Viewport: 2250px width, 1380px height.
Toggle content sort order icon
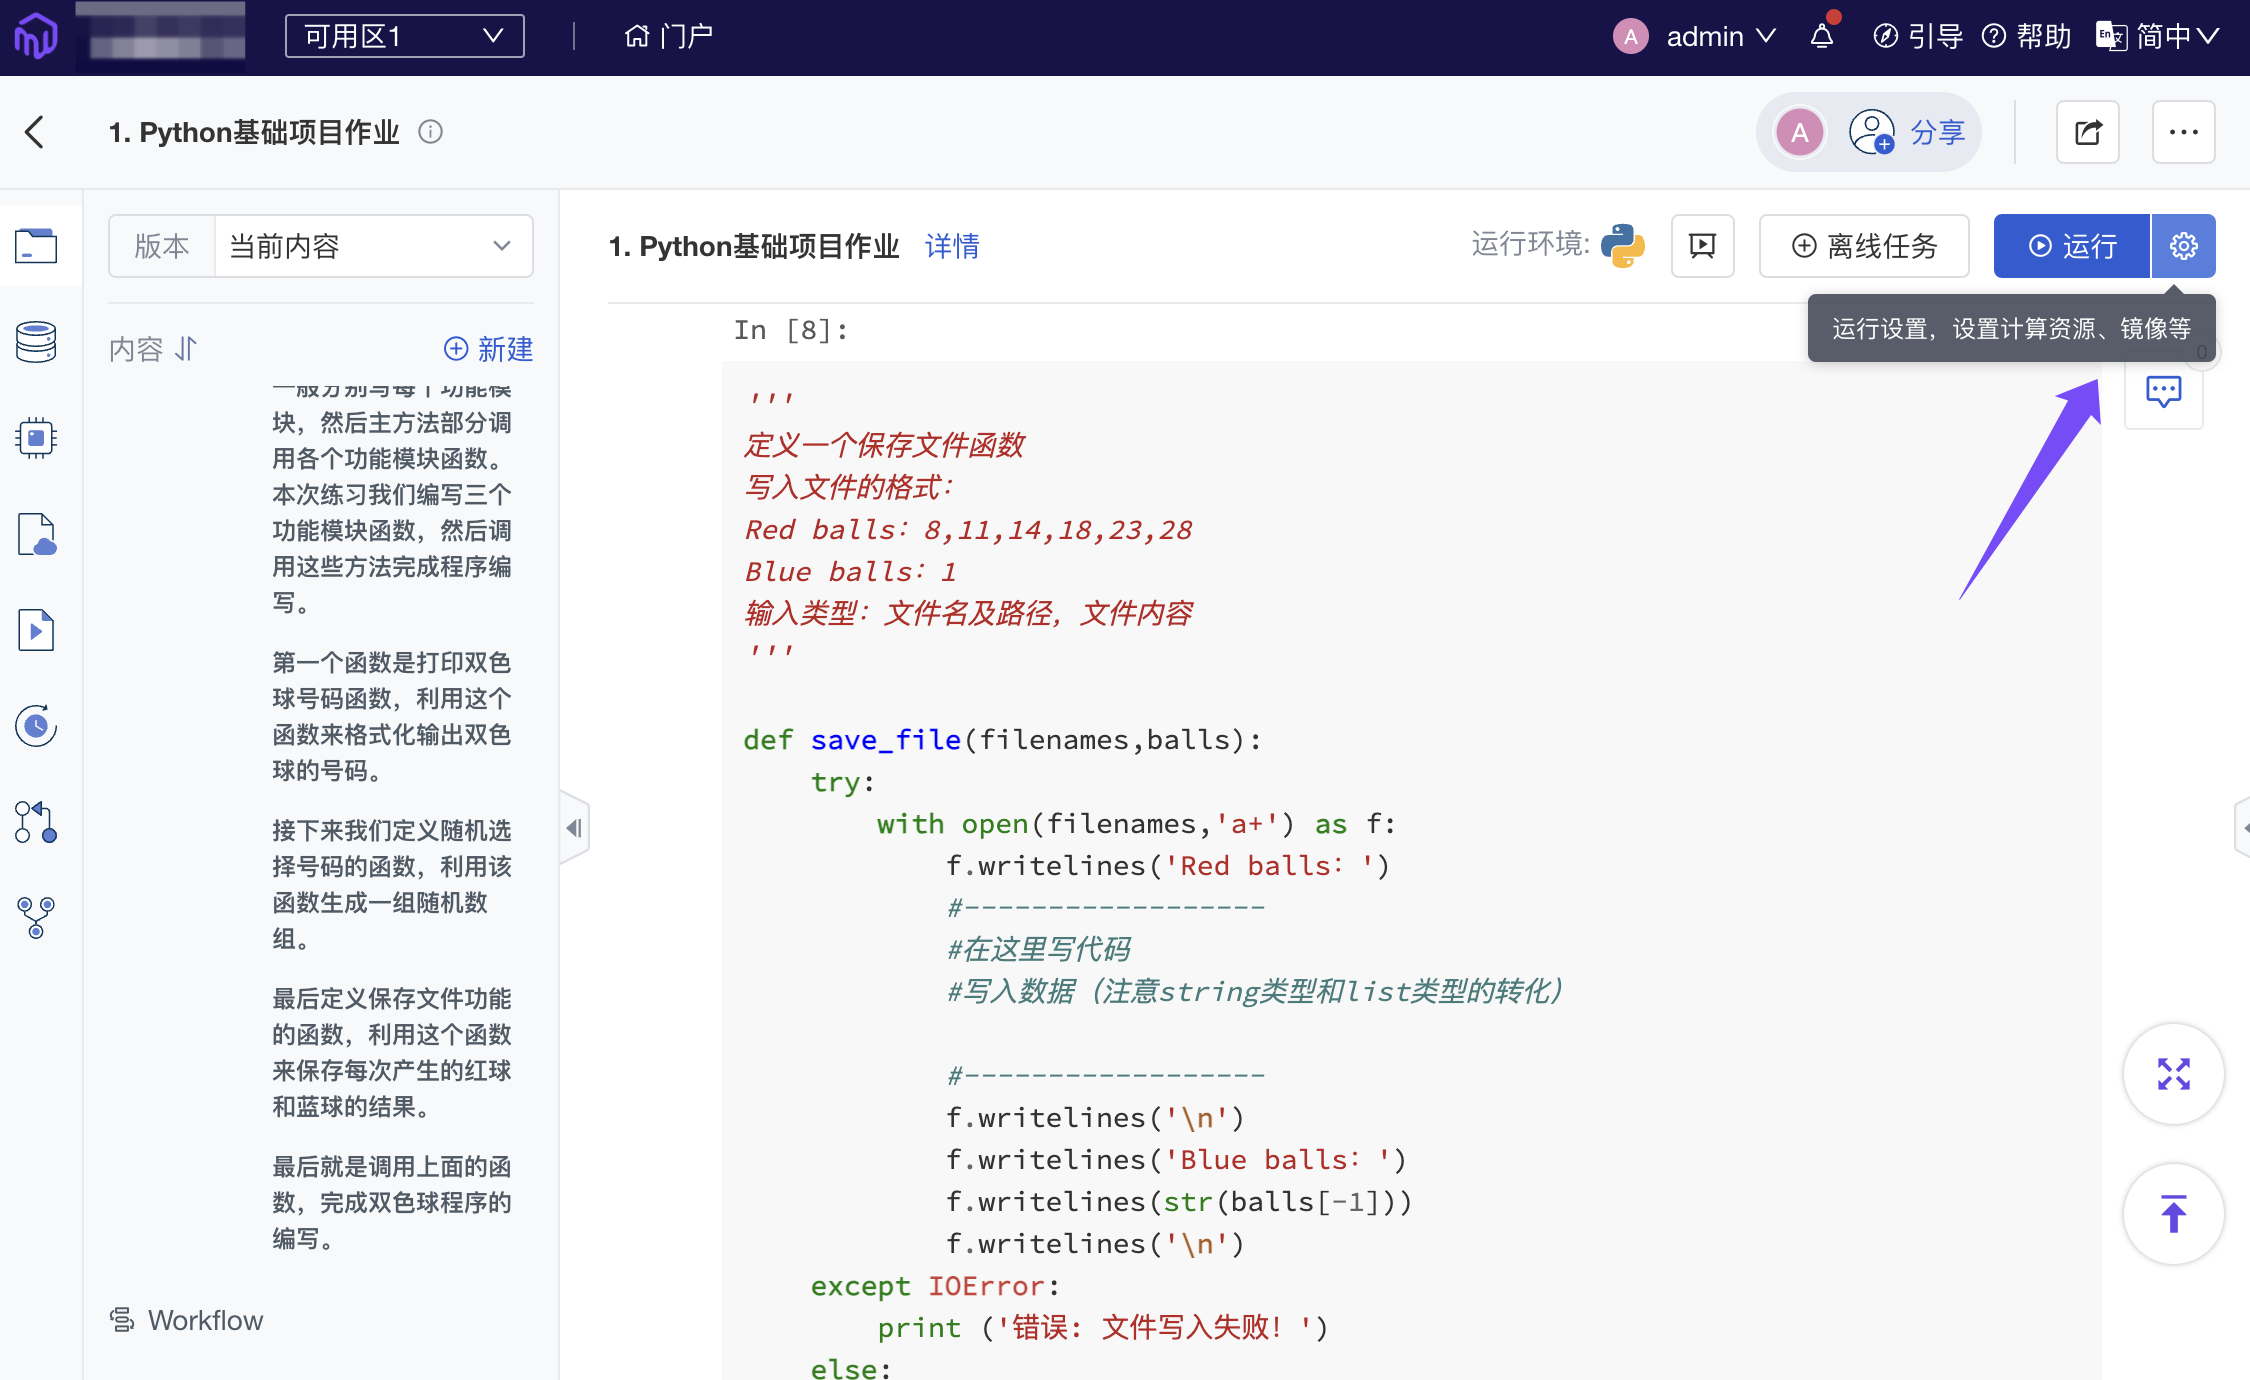point(186,349)
